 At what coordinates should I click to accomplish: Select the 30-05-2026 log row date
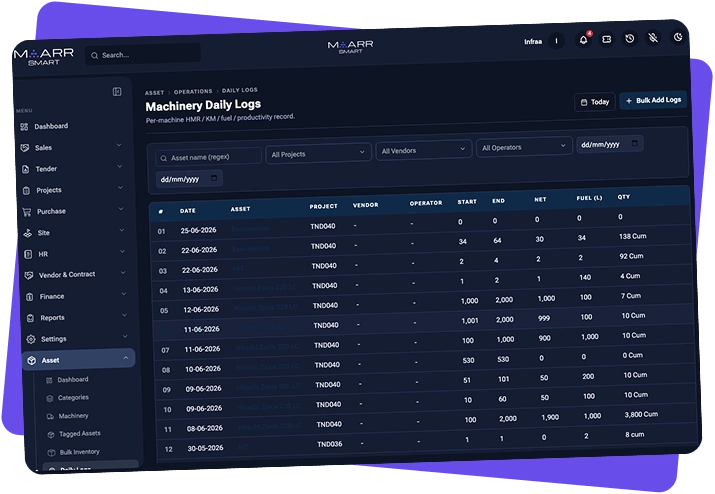(205, 448)
